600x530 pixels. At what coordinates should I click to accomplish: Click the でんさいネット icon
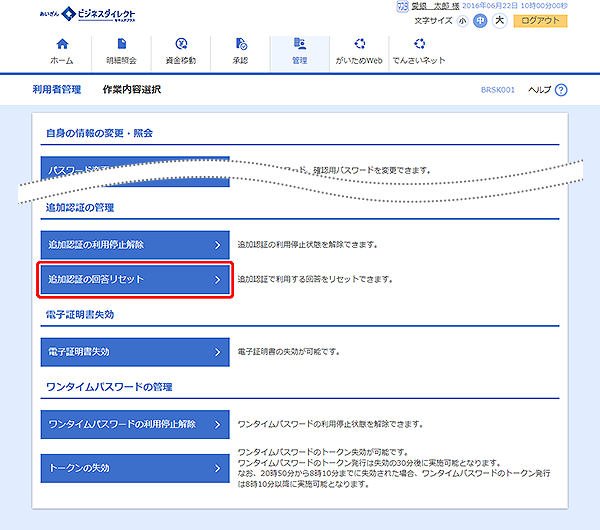(x=419, y=44)
